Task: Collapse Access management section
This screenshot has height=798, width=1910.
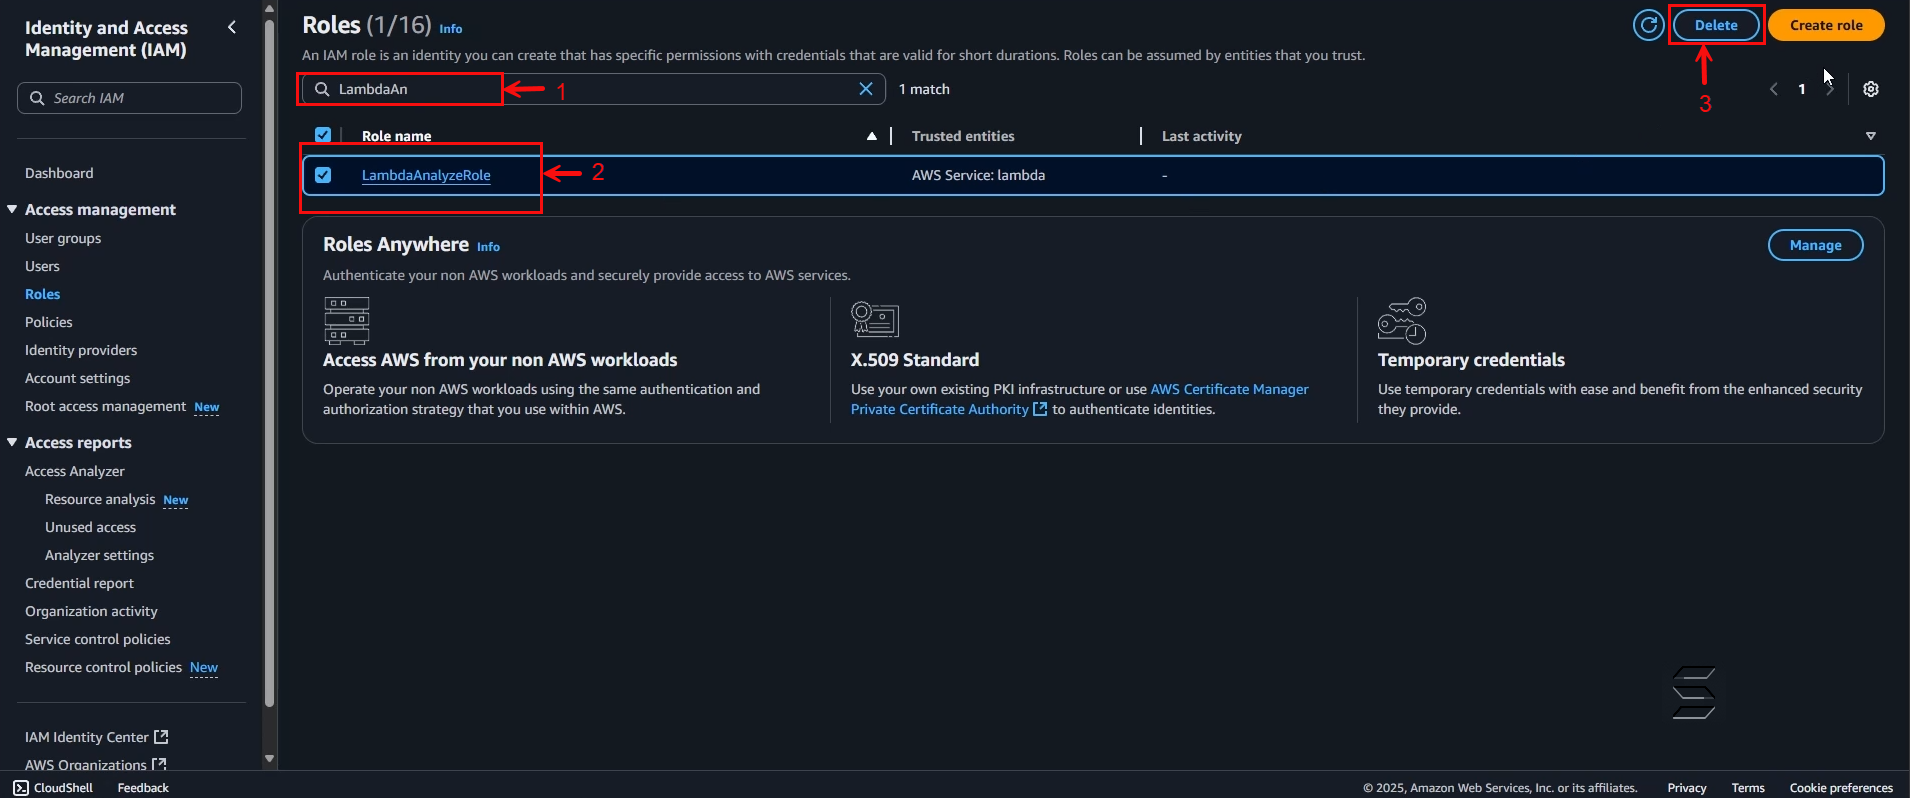Action: point(12,209)
